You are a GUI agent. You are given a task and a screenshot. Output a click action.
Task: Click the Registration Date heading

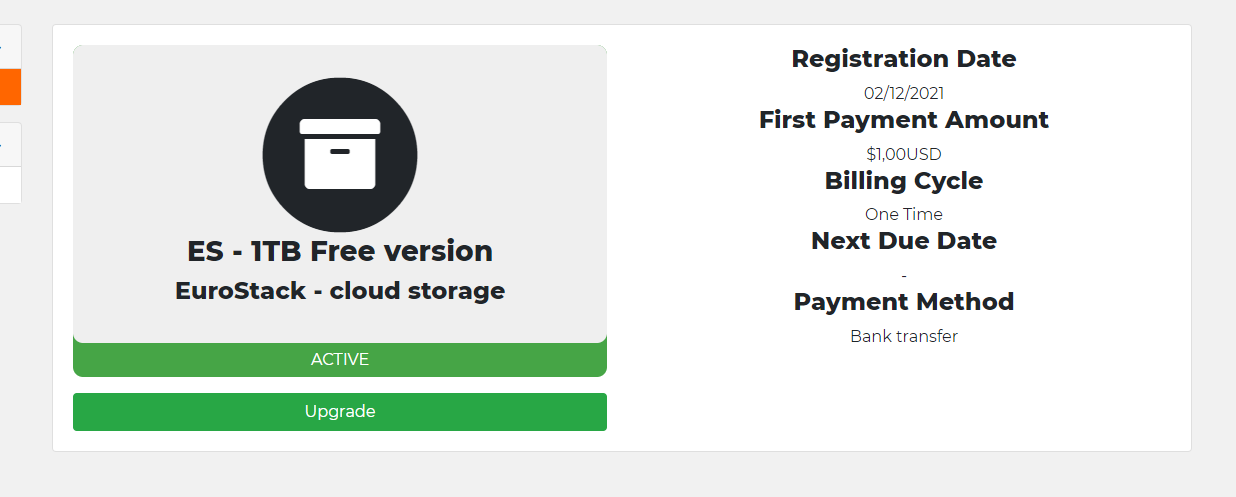(x=904, y=59)
